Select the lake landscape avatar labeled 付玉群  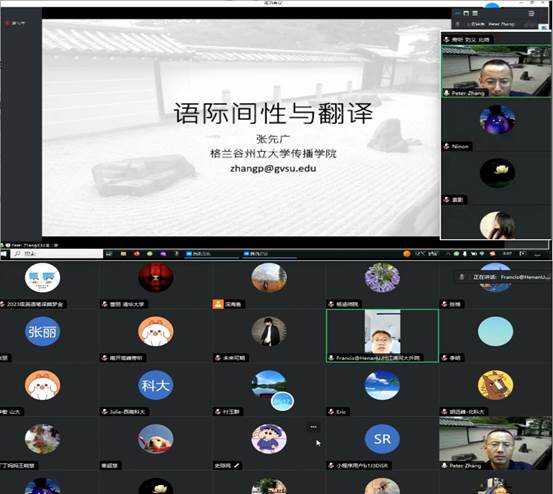pos(269,385)
